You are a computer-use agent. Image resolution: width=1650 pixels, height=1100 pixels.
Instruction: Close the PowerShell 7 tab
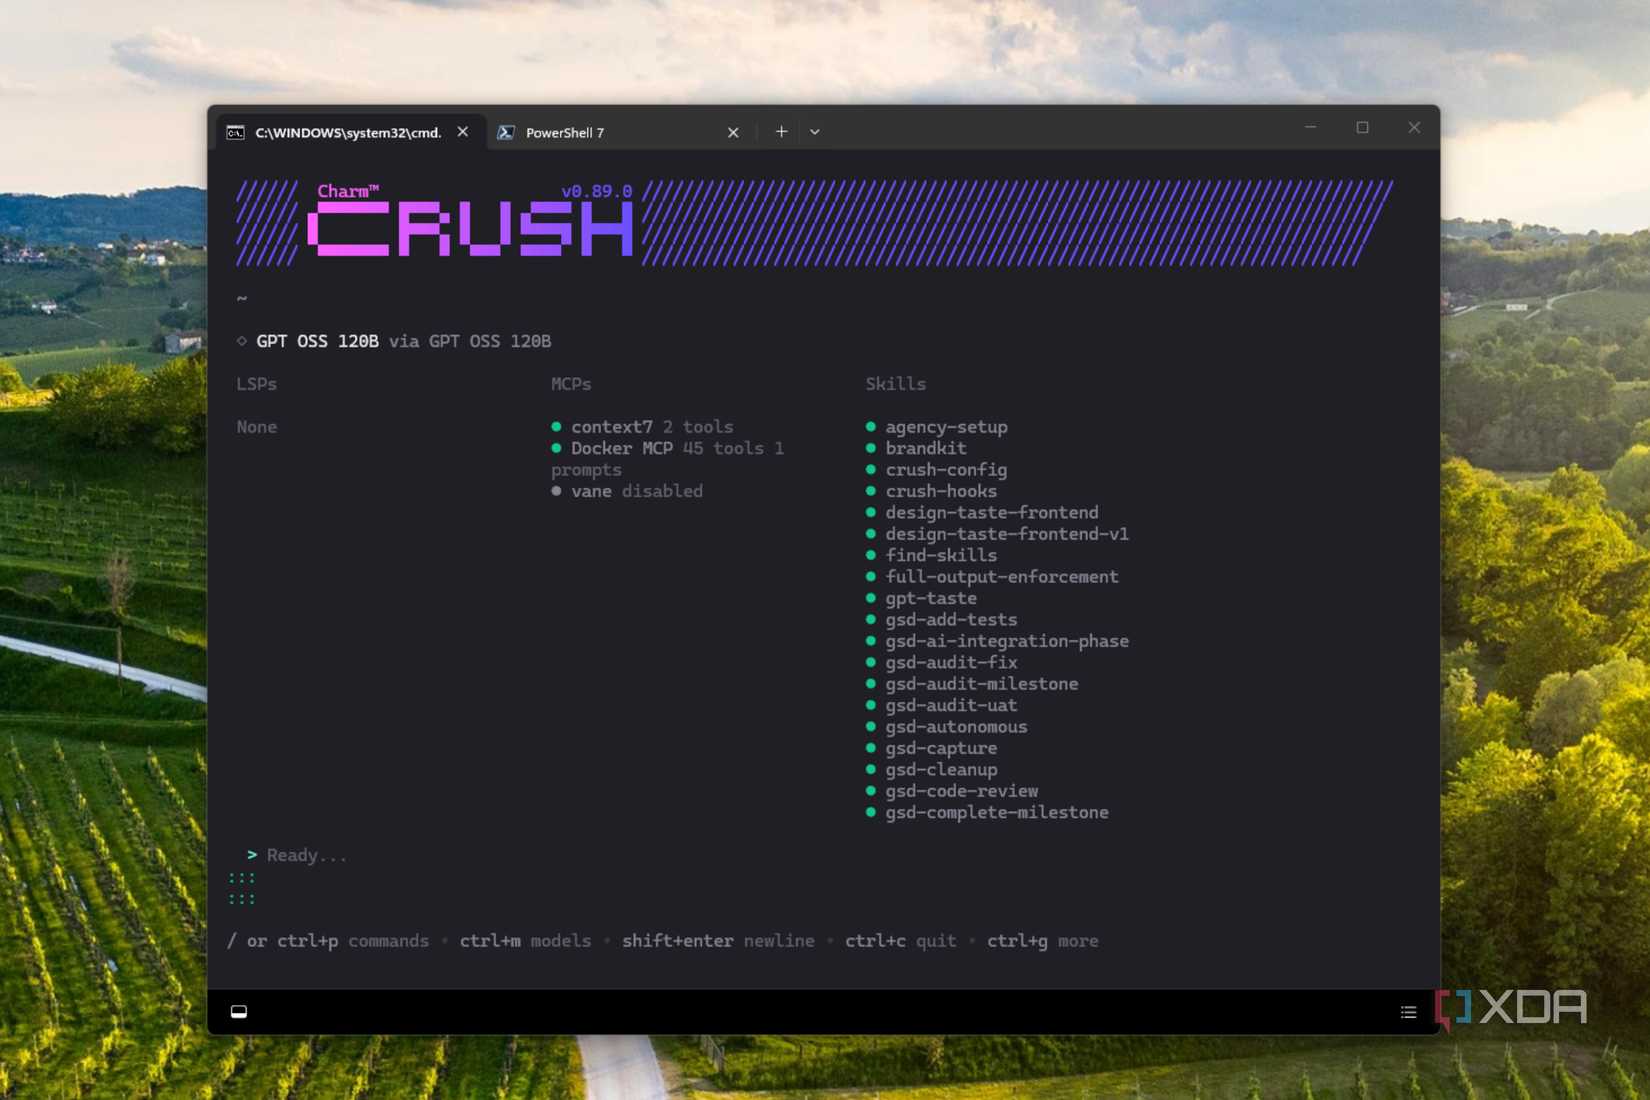coord(733,132)
